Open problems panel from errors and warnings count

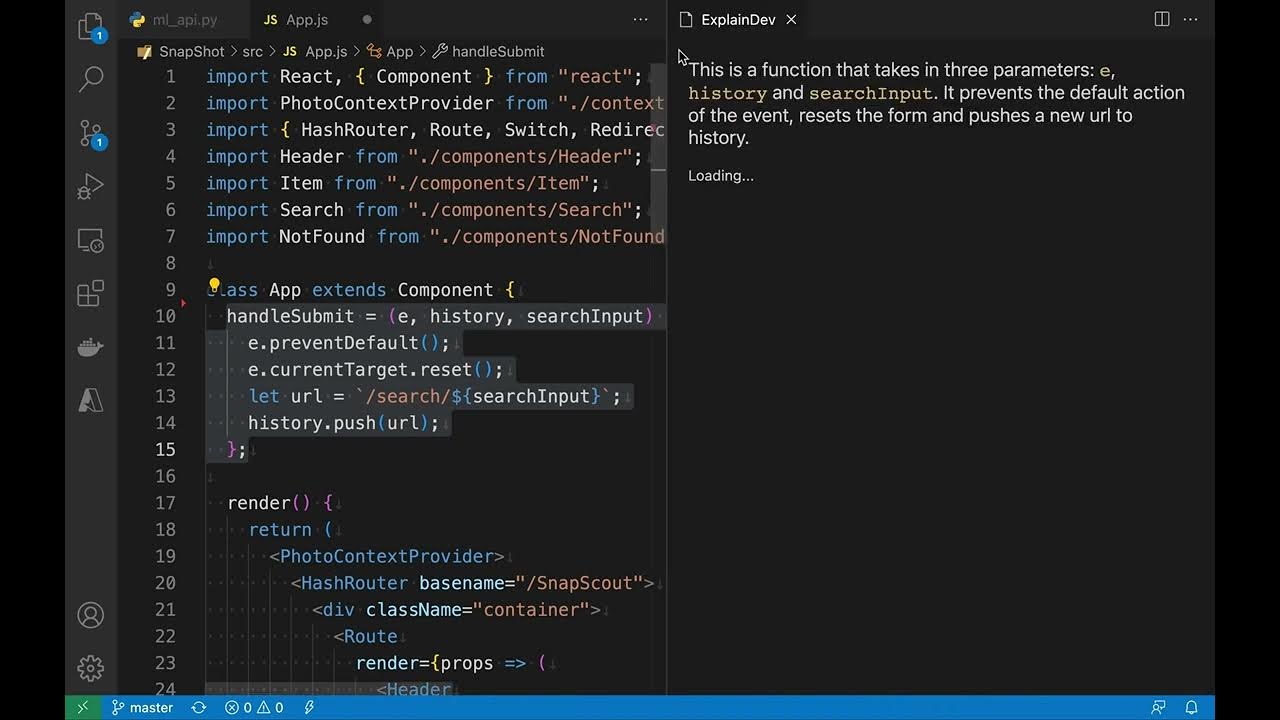[254, 707]
